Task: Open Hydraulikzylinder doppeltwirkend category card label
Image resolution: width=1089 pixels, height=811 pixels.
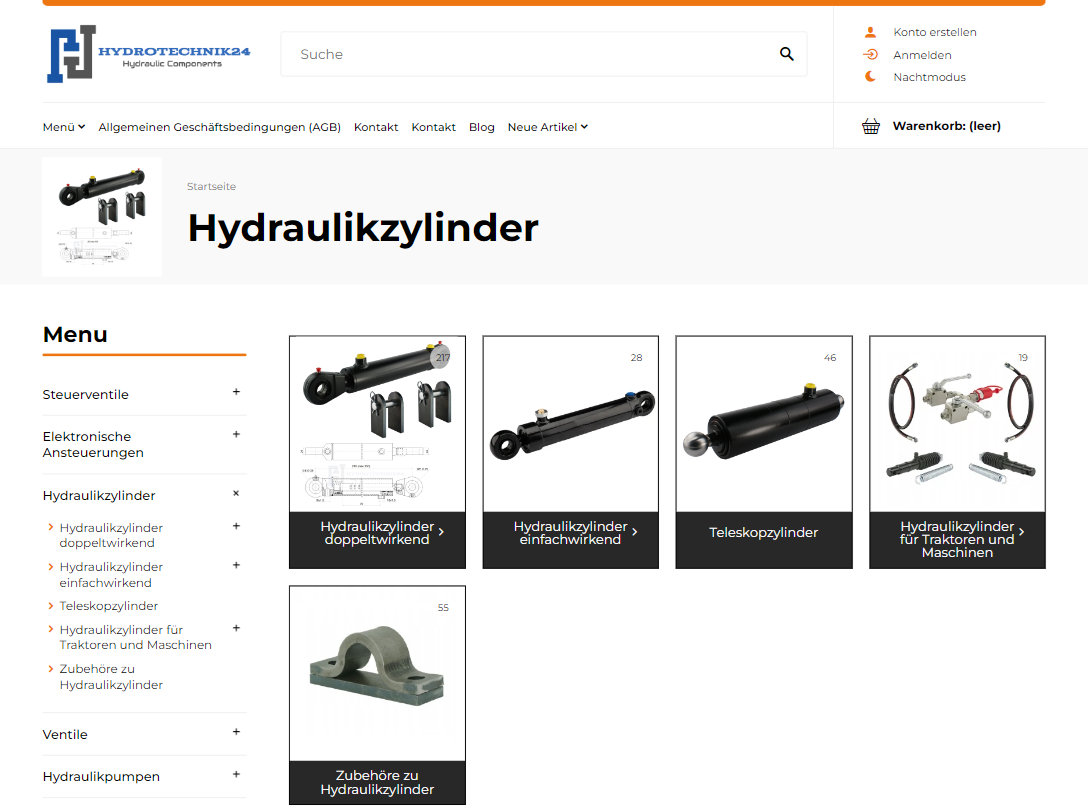Action: coord(377,533)
